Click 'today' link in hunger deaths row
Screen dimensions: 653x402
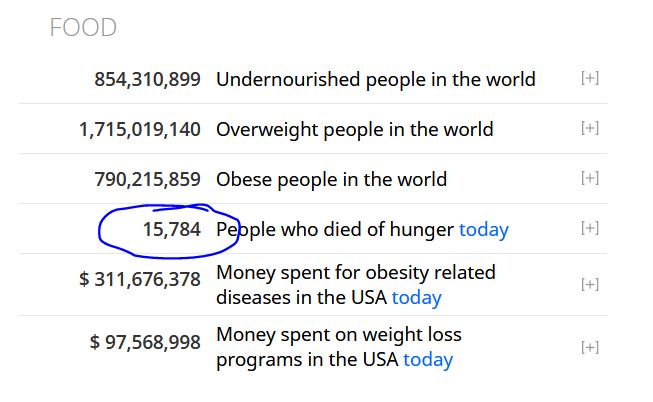coord(484,230)
